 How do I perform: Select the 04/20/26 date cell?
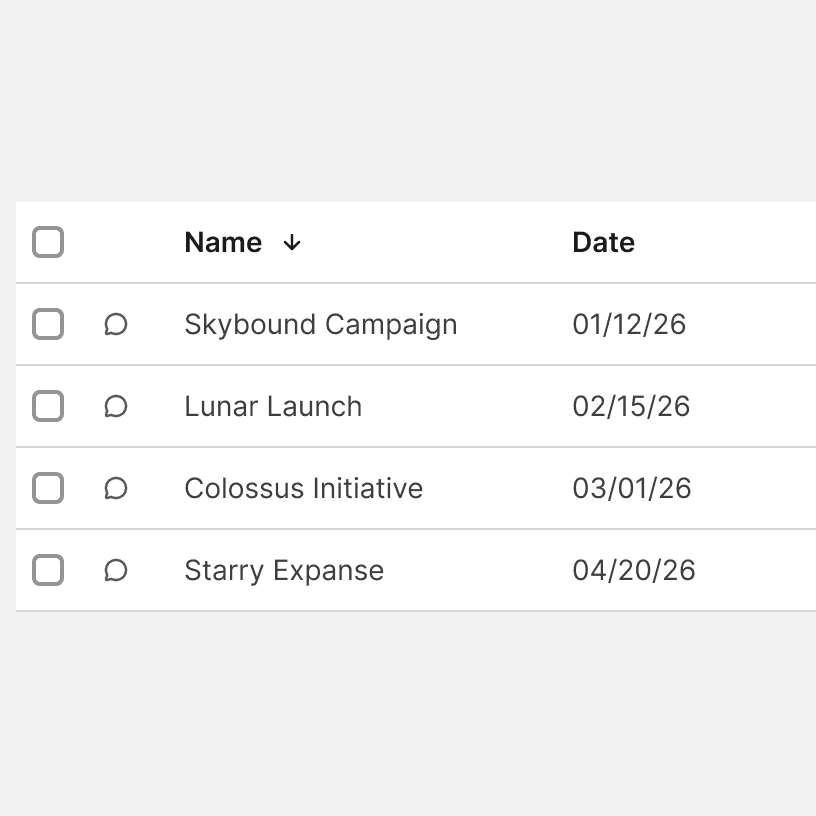point(633,571)
